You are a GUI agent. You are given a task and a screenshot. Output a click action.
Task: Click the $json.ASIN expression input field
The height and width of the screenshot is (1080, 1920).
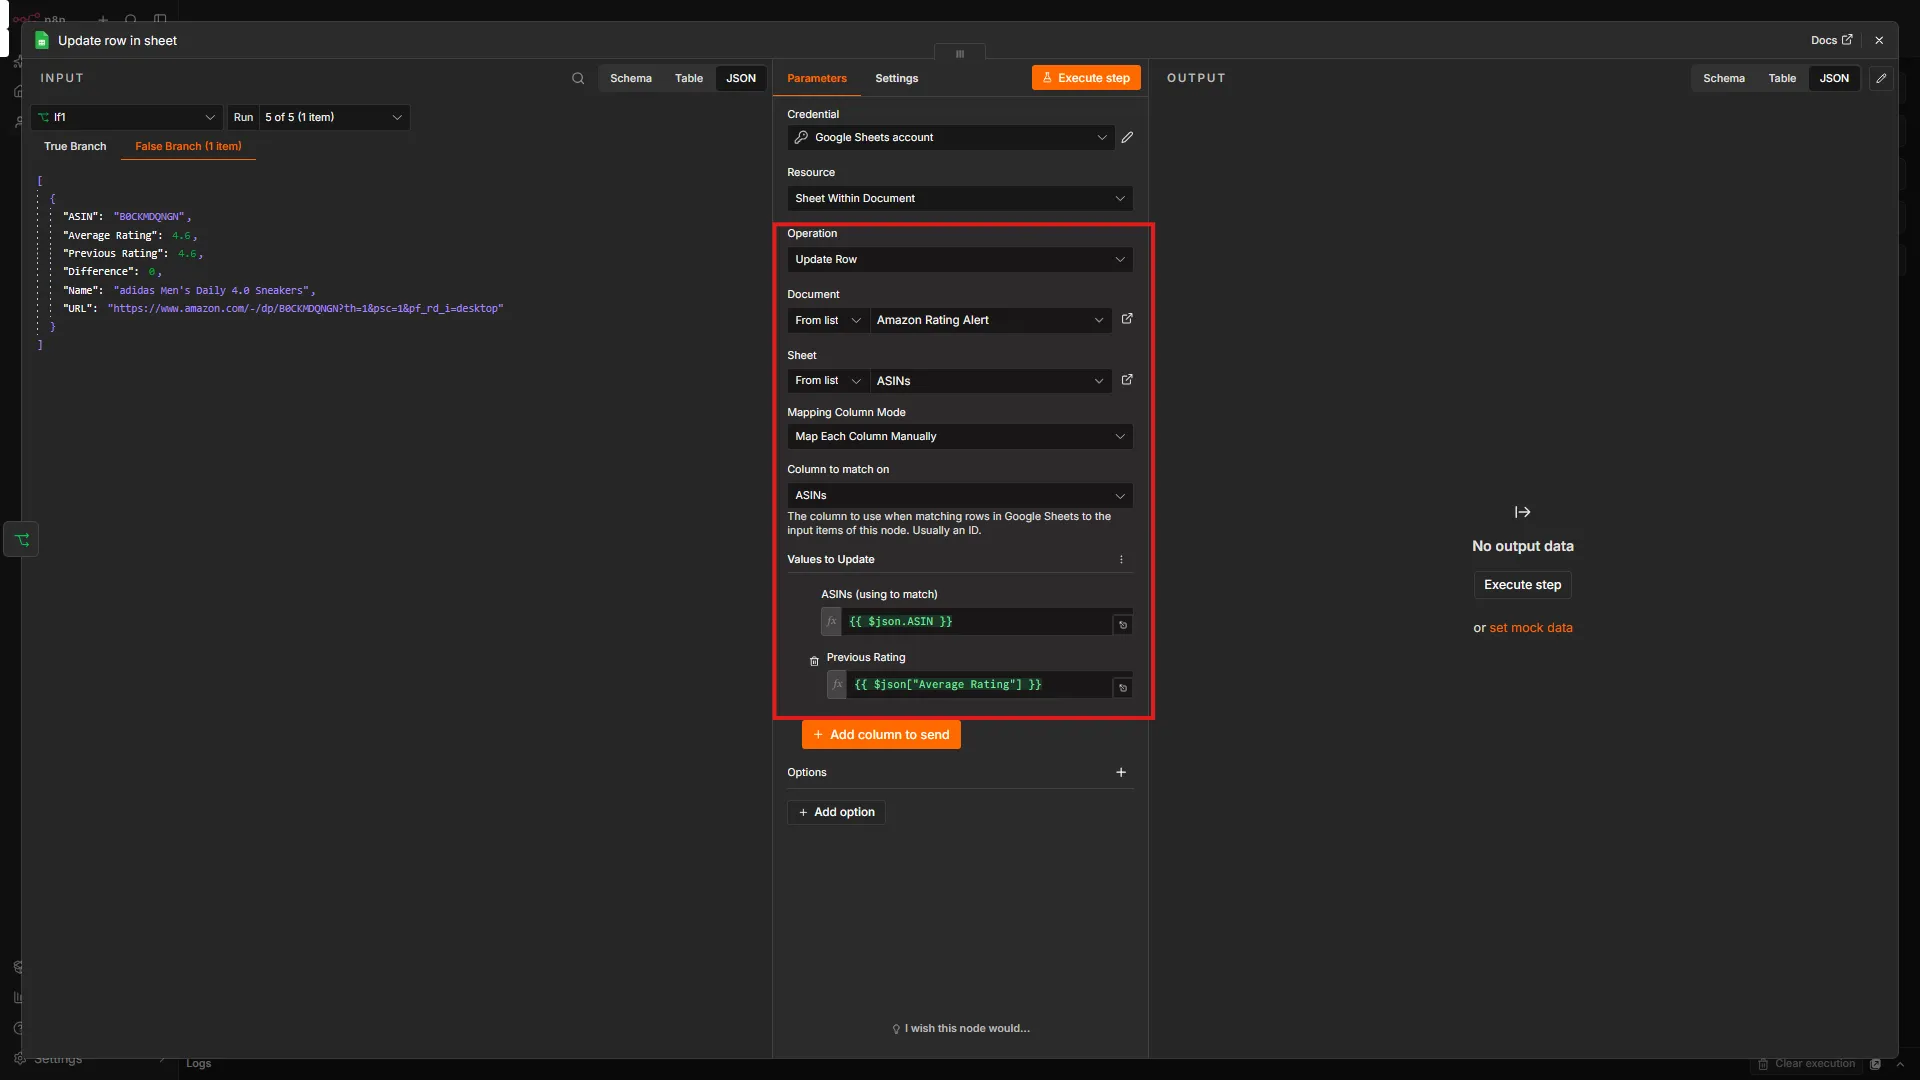(977, 622)
